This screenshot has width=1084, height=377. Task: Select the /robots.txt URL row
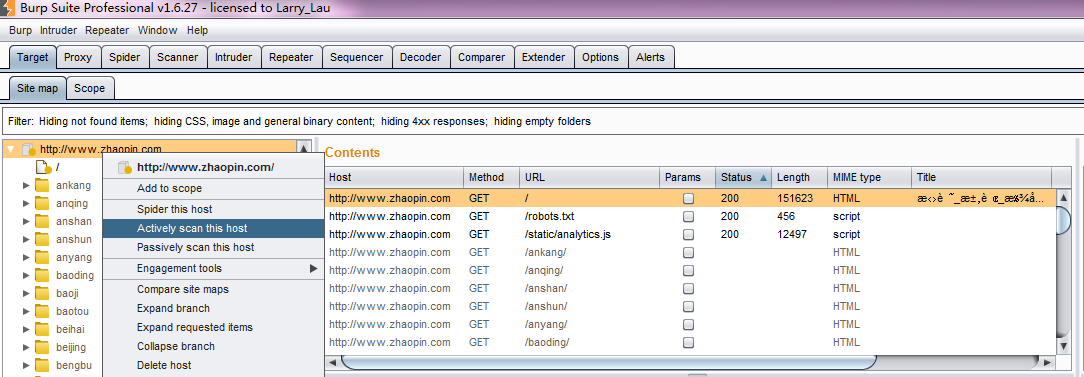pos(690,217)
